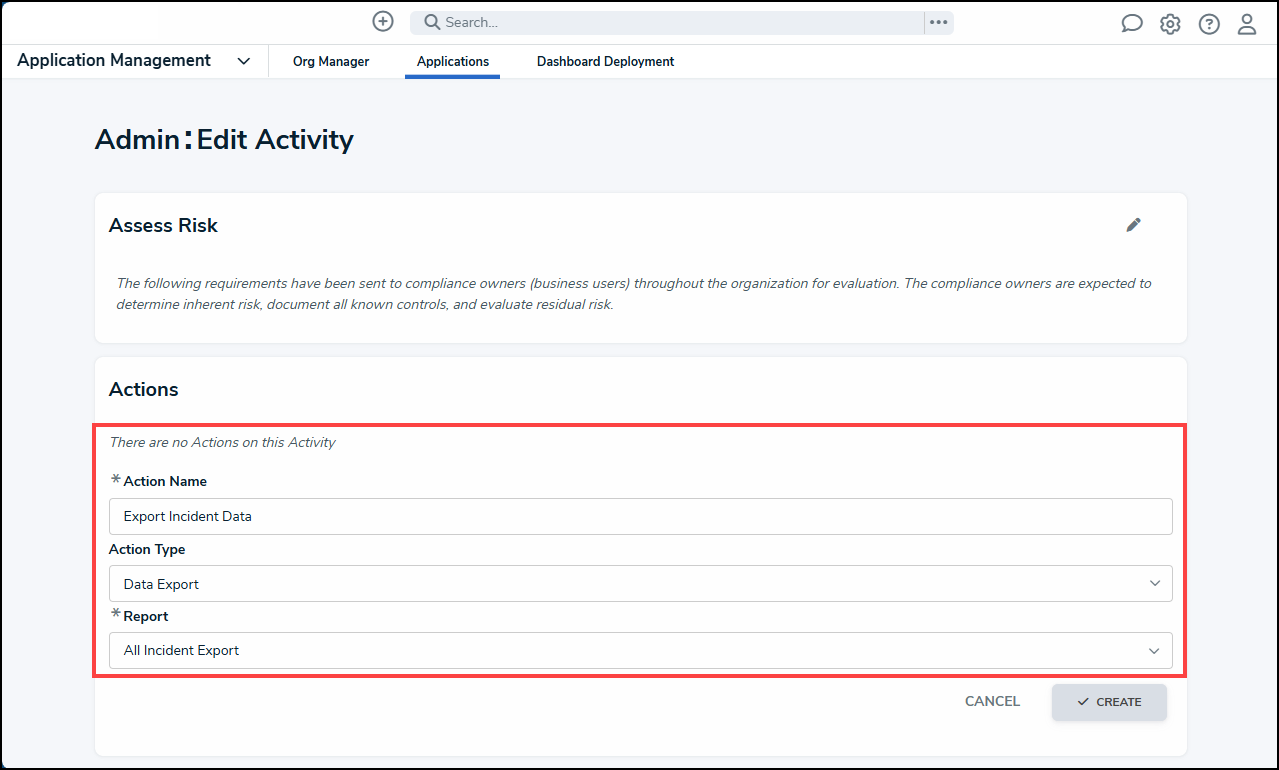Viewport: 1279px width, 770px height.
Task: Select the Applications tab
Action: (453, 62)
